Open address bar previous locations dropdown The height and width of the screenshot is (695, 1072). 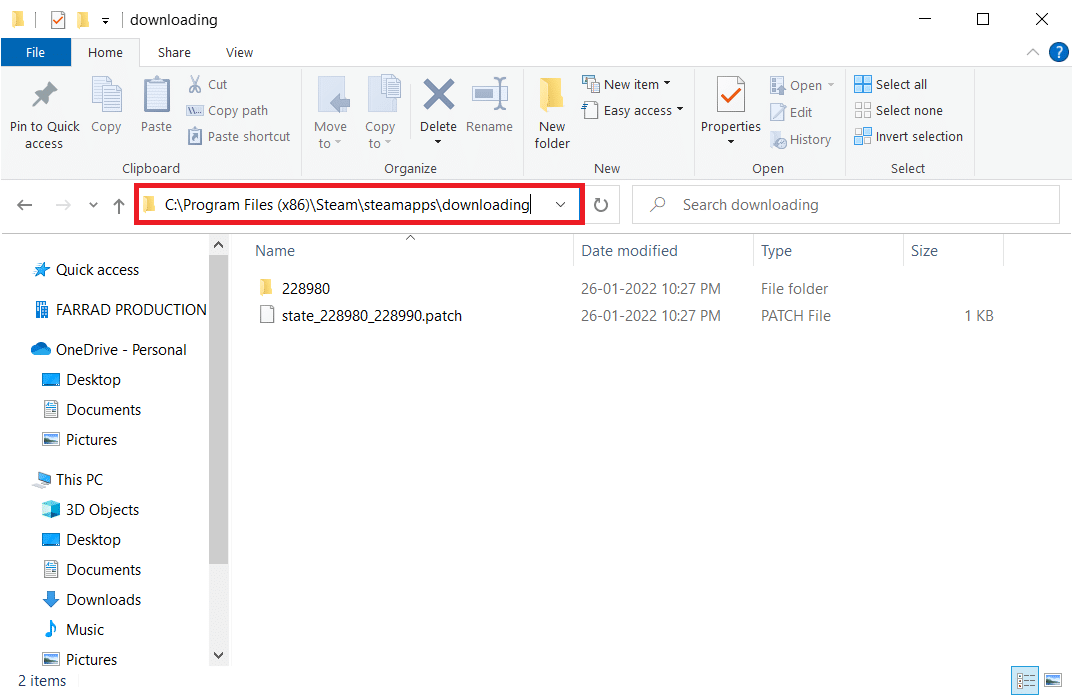click(561, 204)
